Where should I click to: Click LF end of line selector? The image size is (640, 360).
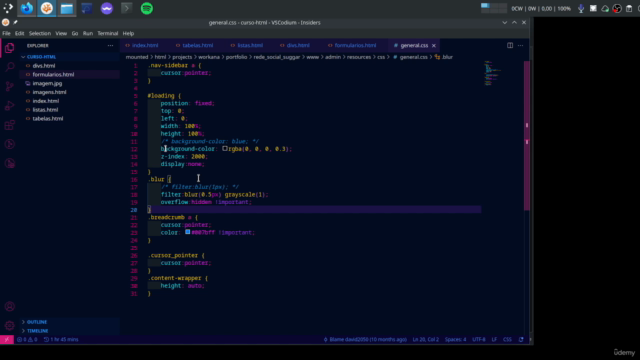pos(494,340)
